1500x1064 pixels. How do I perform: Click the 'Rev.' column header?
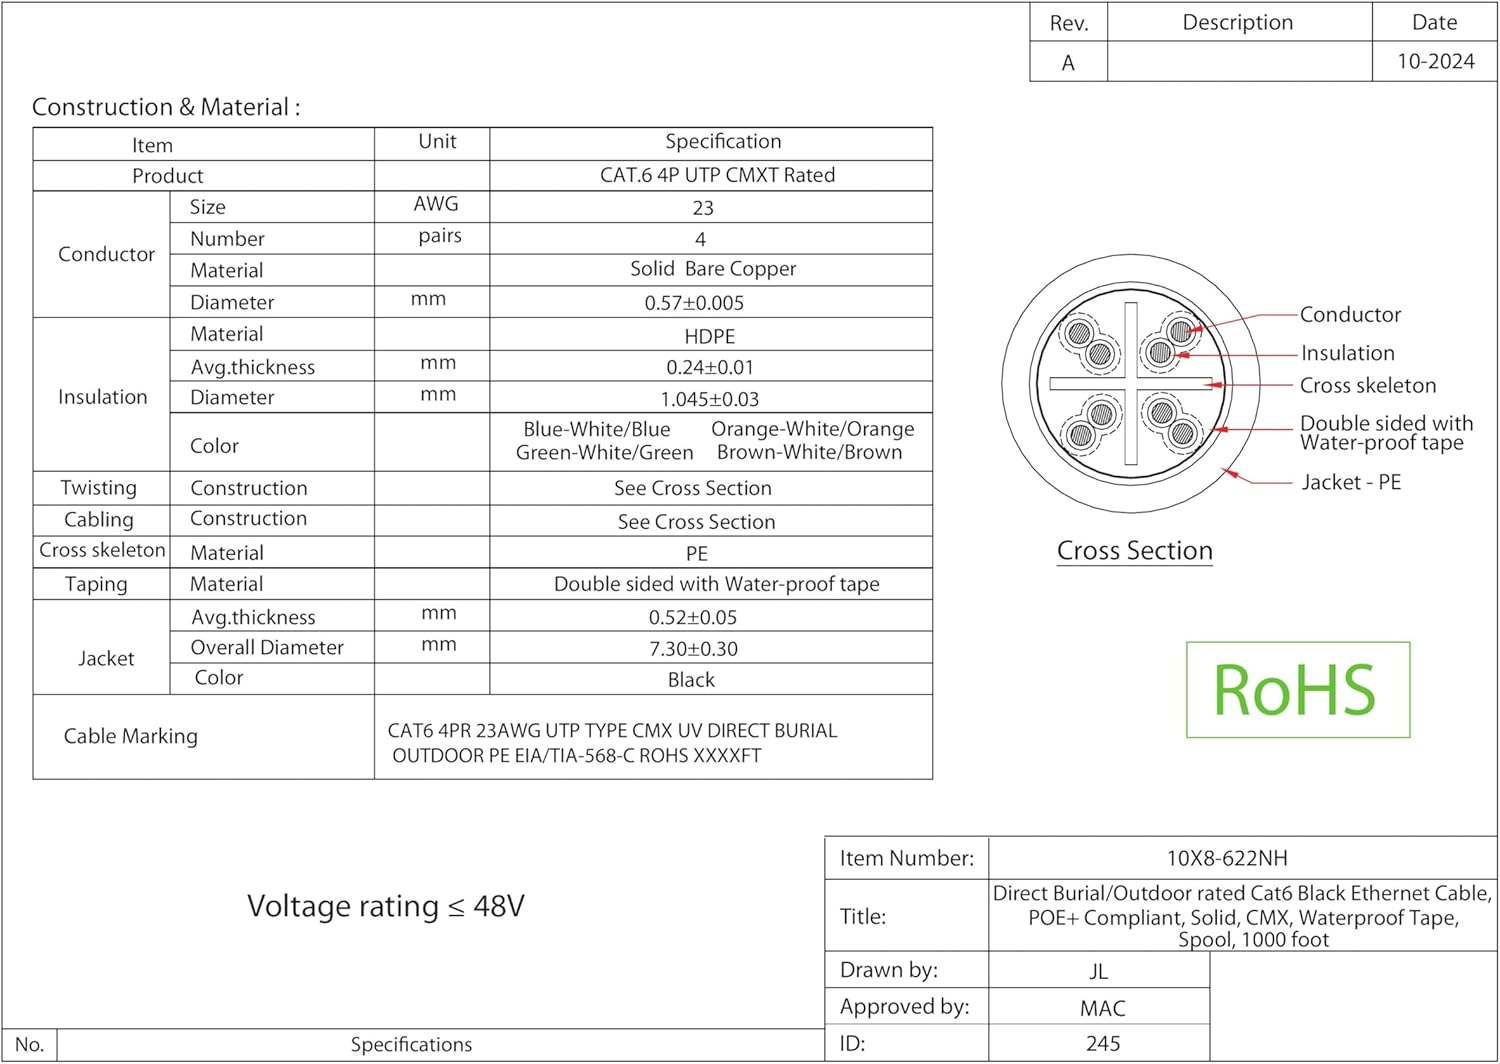coord(1069,23)
